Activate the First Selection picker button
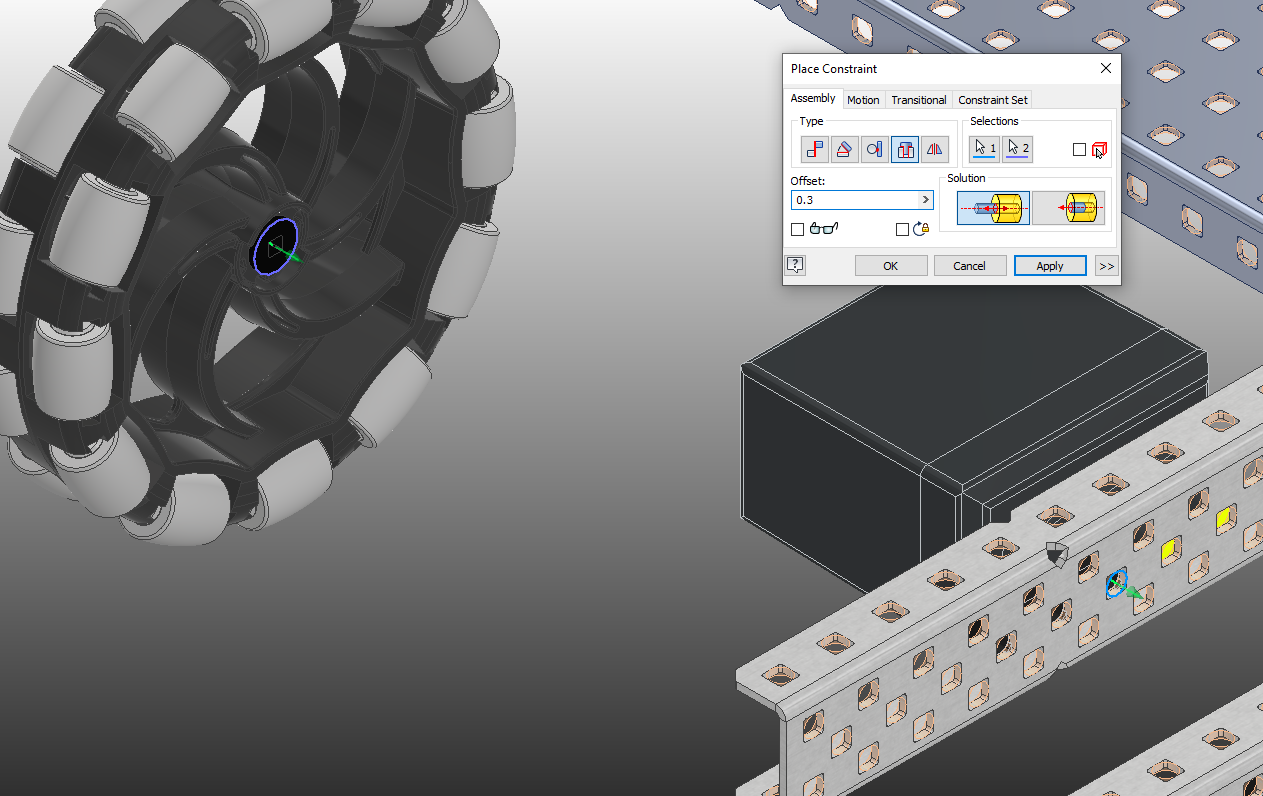 click(985, 149)
